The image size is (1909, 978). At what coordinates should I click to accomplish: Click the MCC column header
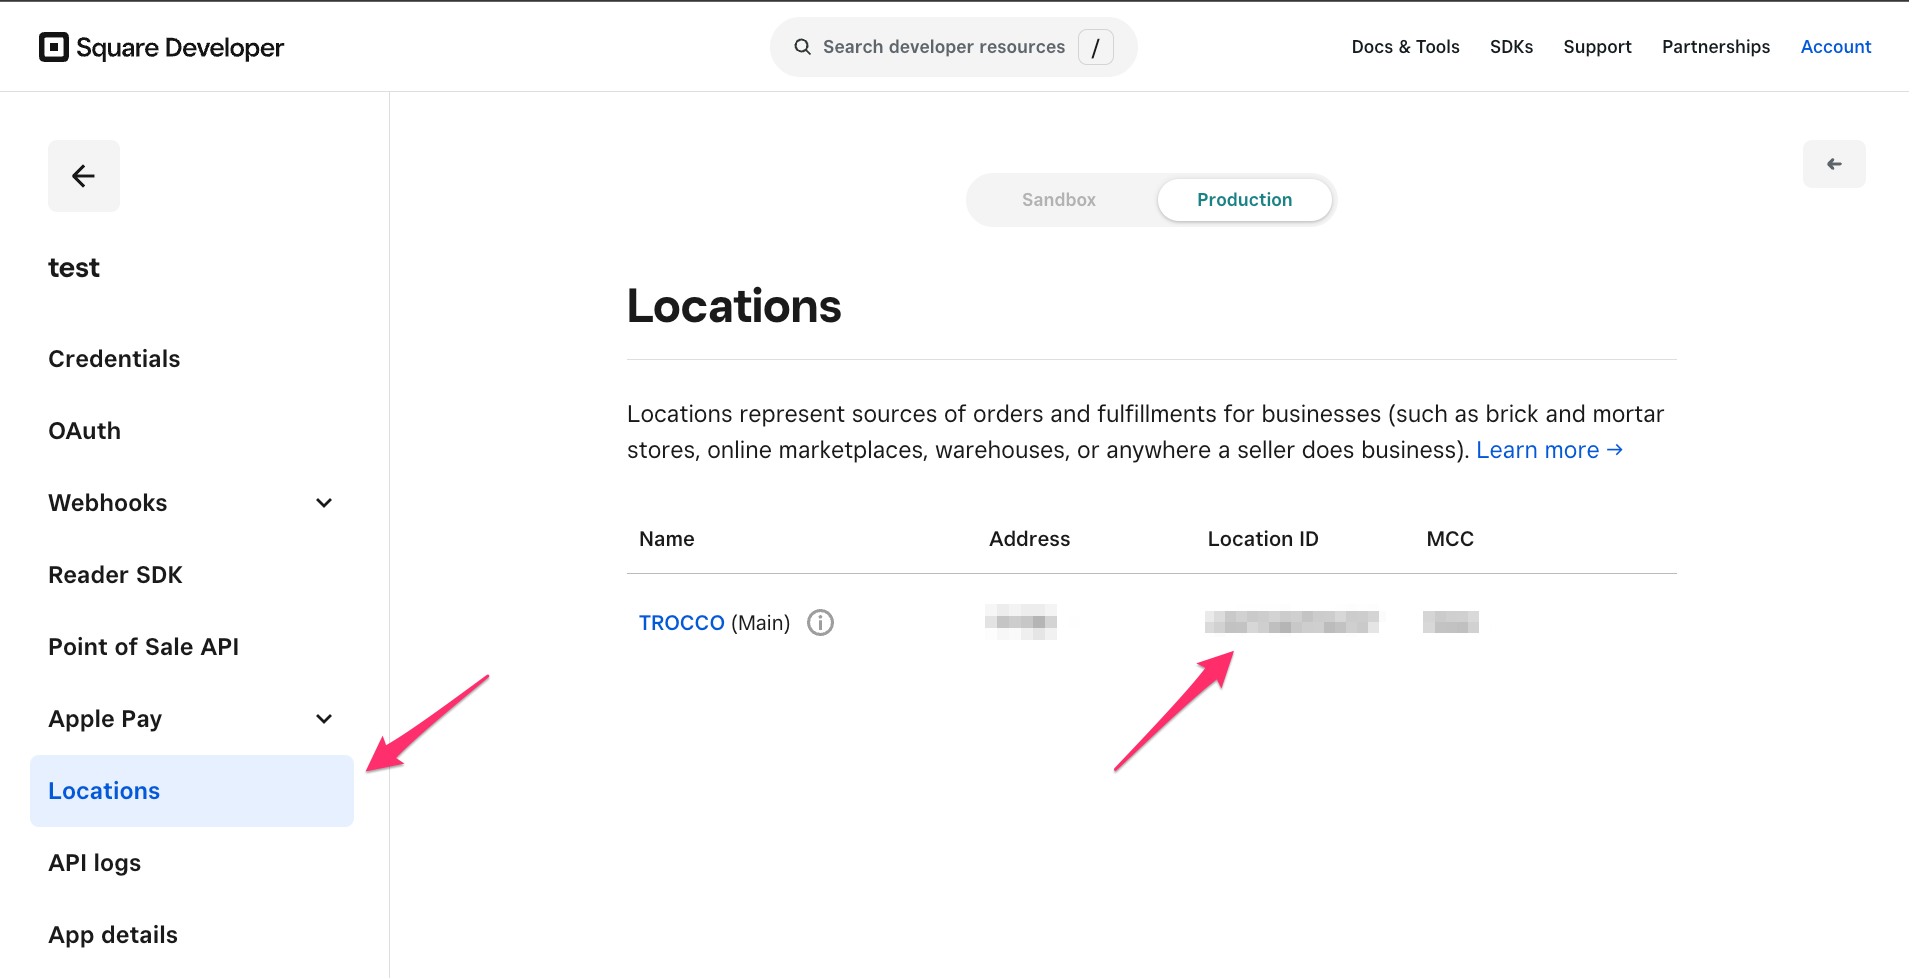pos(1450,539)
